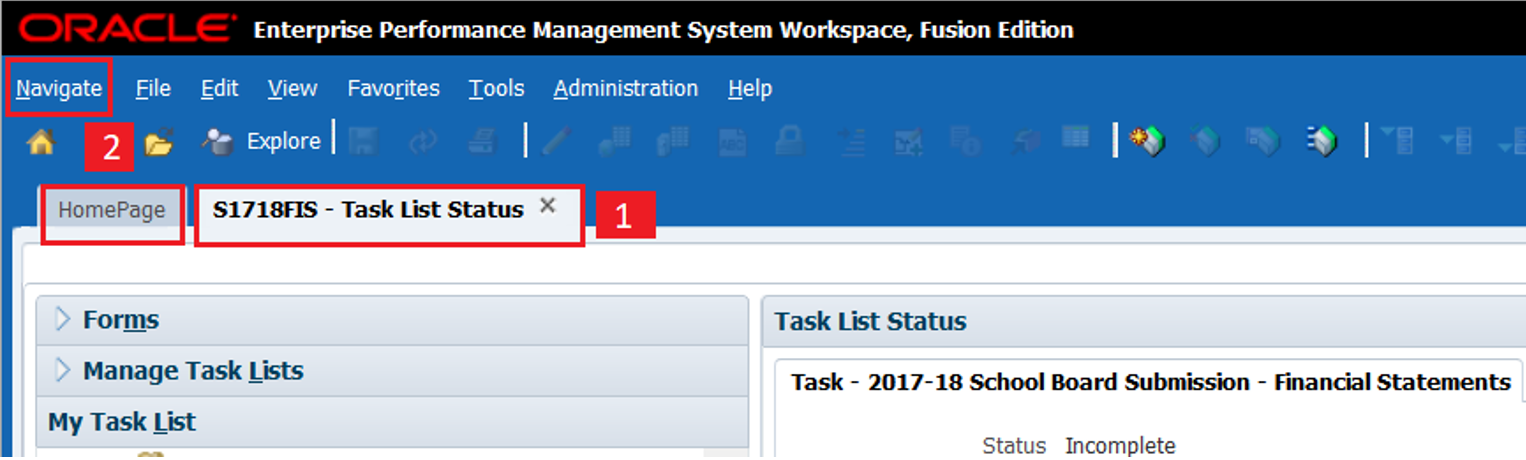Open Explore from the toolbar
Image resolution: width=1526 pixels, height=460 pixels.
[x=262, y=142]
